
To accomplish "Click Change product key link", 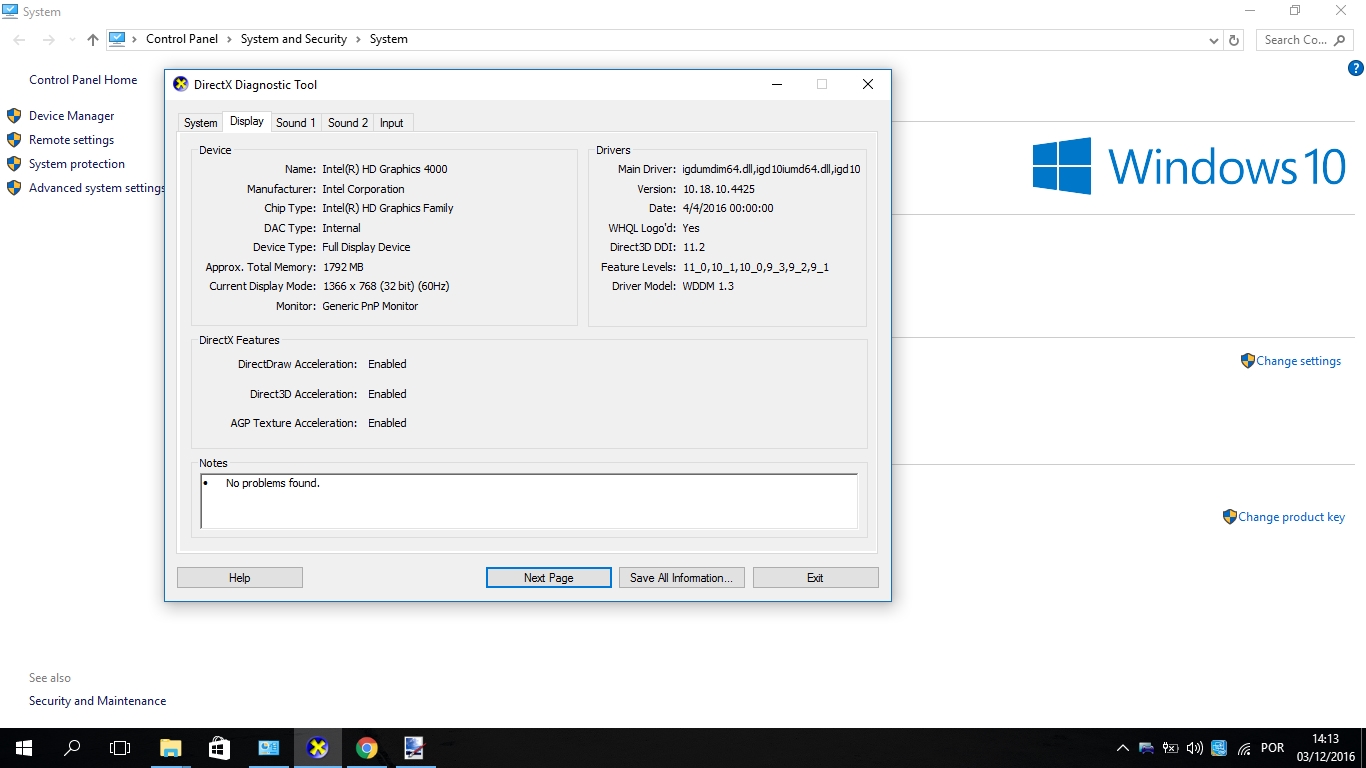I will [x=1291, y=517].
